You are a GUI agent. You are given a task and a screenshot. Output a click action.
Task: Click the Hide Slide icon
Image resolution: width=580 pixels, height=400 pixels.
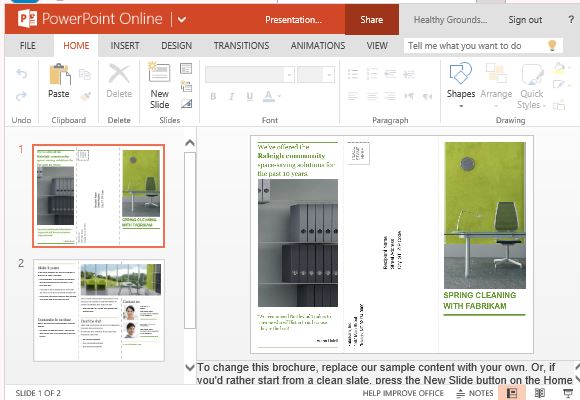coord(186,104)
